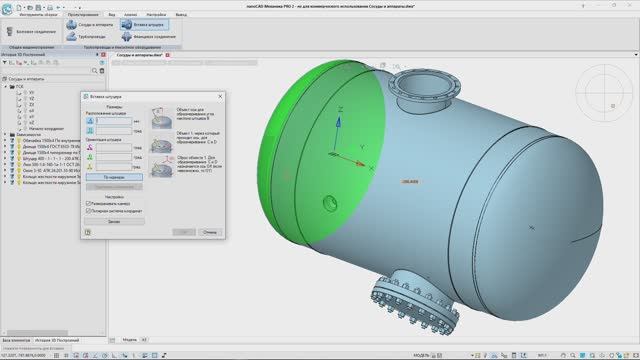Image resolution: width=640 pixels, height=360 pixels.
Task: Click the Отмена button
Action: [x=210, y=232]
